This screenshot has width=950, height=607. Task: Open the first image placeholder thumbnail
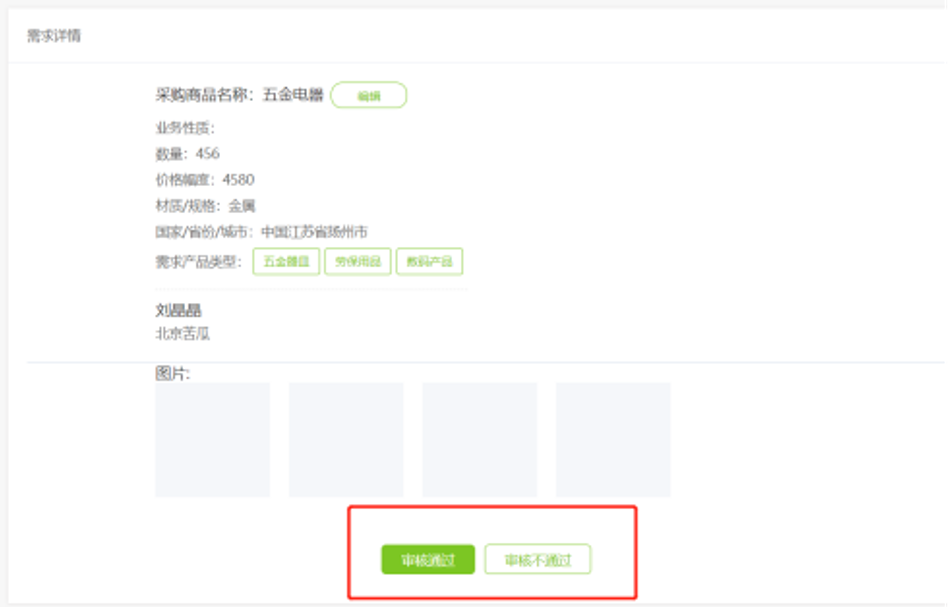tap(213, 440)
